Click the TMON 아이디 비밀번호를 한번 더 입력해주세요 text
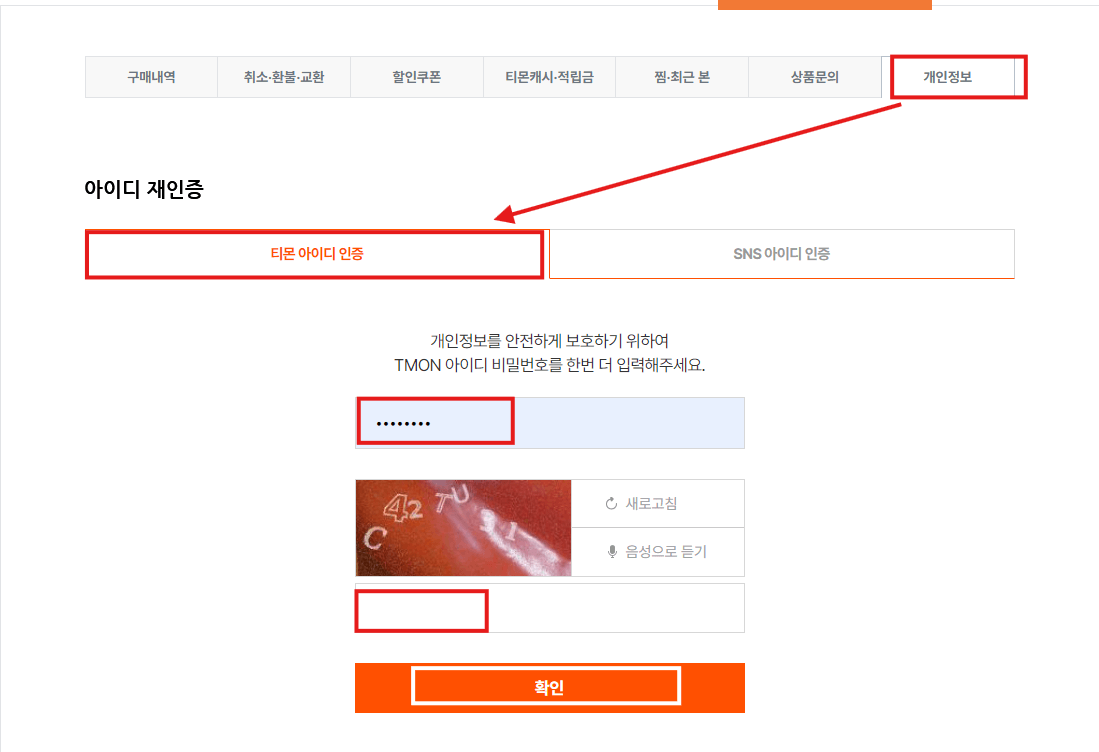Image resolution: width=1099 pixels, height=752 pixels. [x=550, y=365]
